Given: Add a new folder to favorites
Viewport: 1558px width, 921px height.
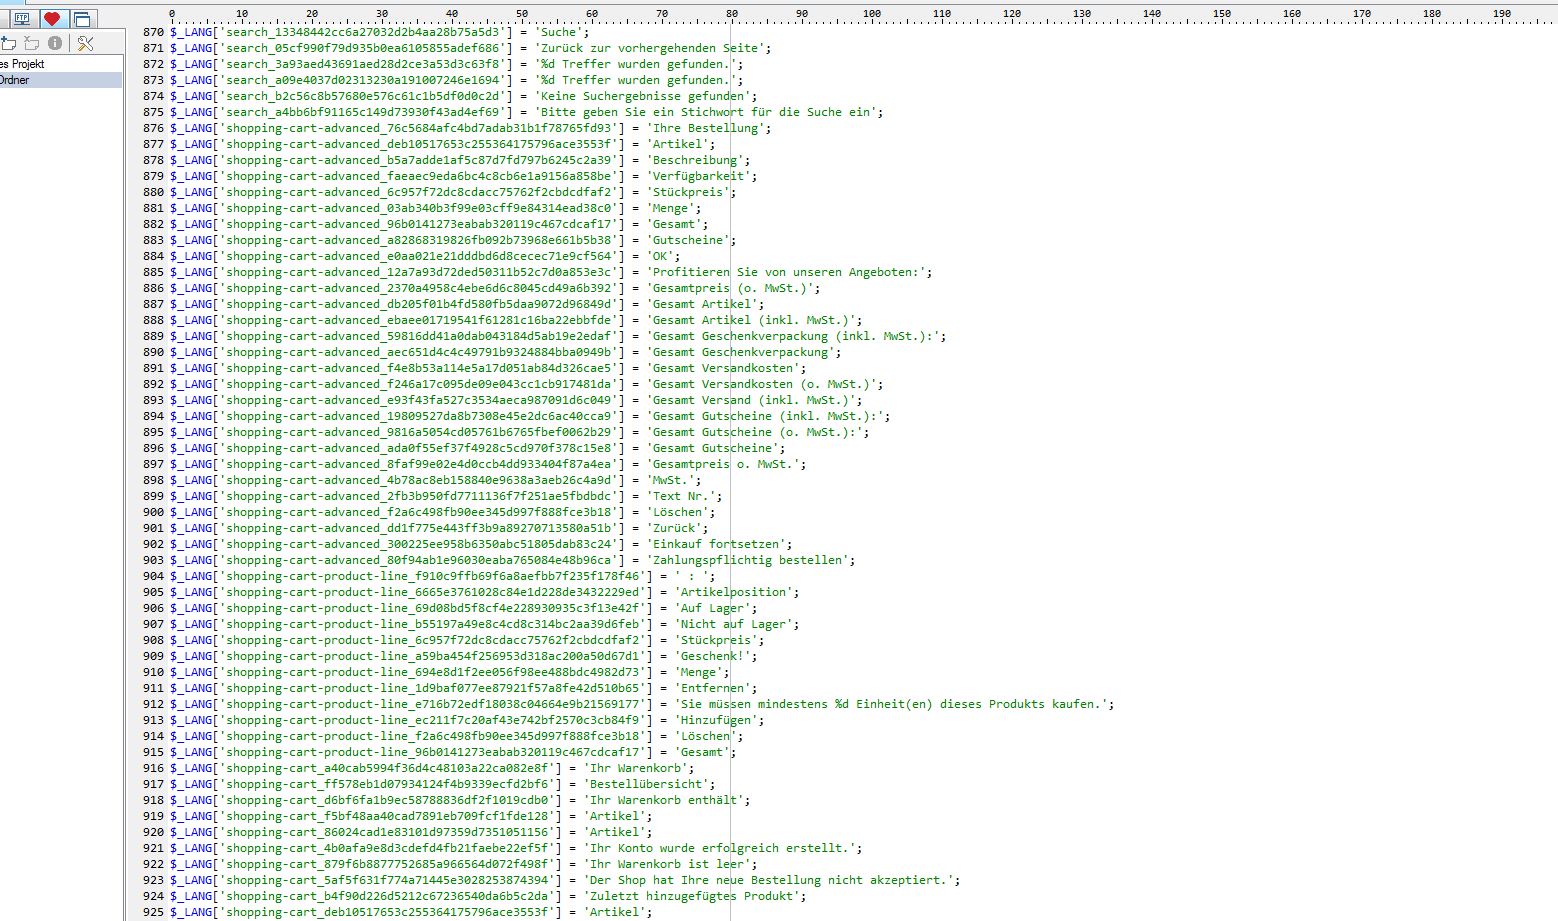Looking at the screenshot, I should coord(9,43).
